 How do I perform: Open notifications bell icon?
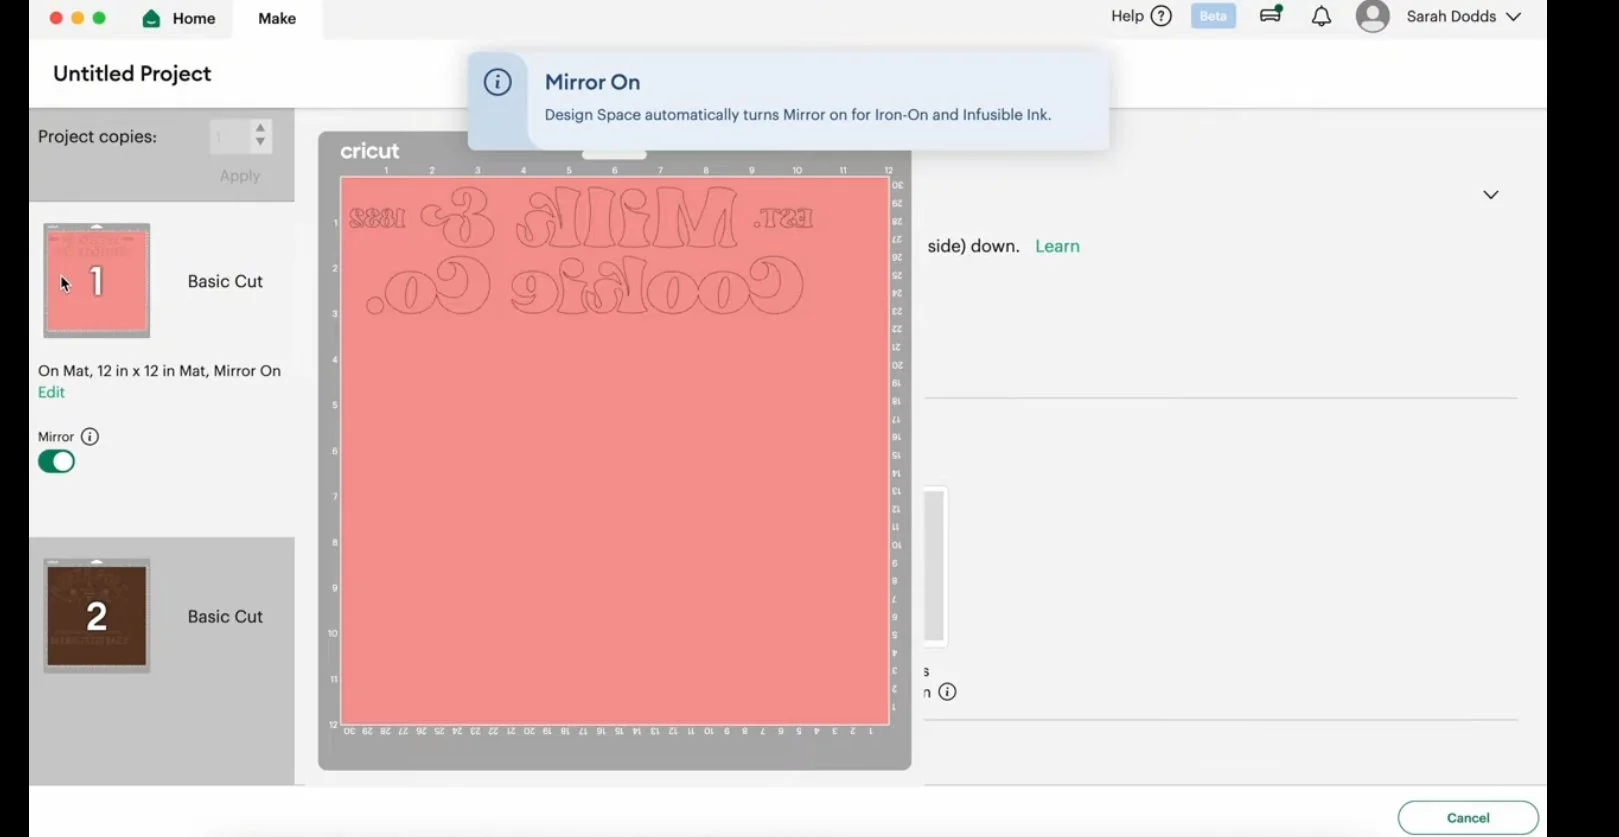(x=1321, y=16)
